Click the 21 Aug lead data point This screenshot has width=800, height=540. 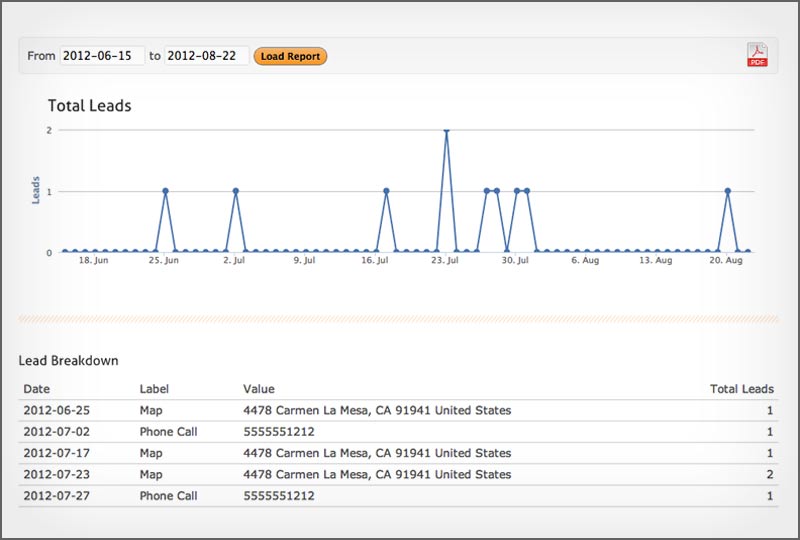click(728, 191)
